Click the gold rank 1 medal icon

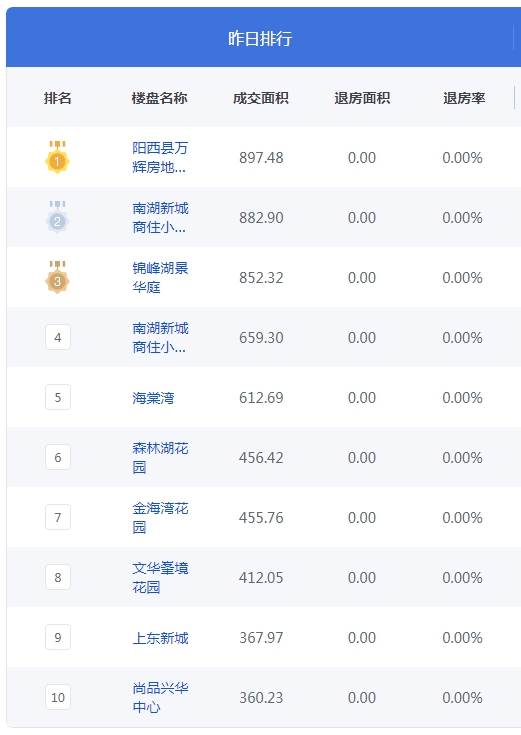[57, 158]
